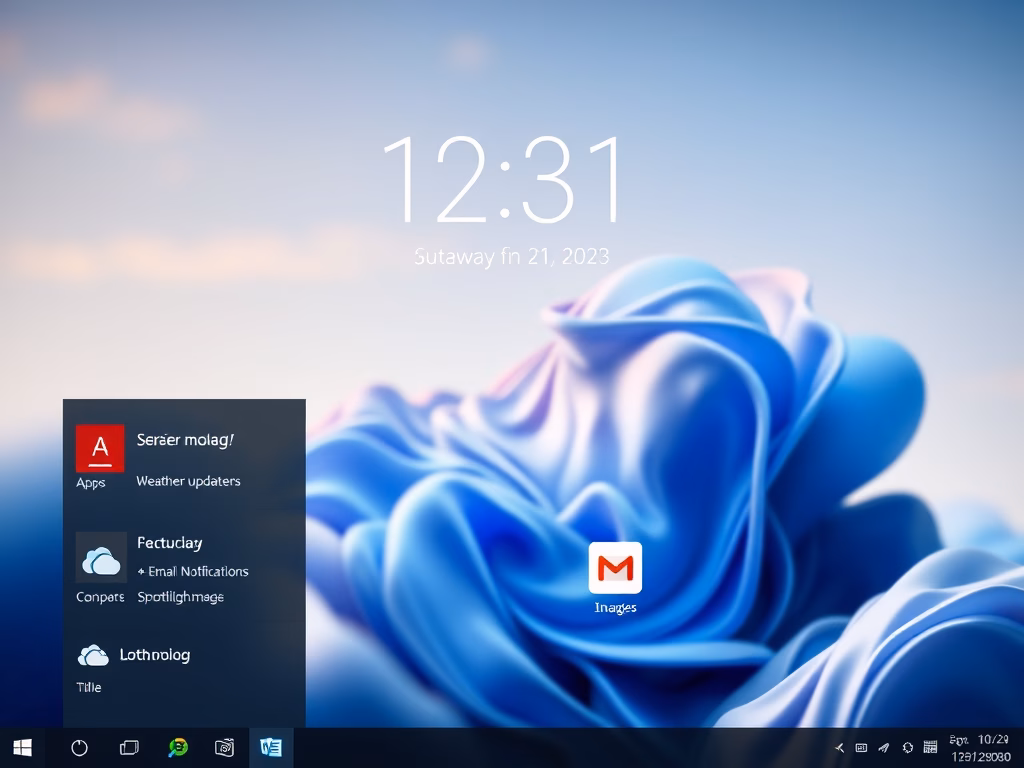Open Task View from the taskbar
The height and width of the screenshot is (768, 1024).
[129, 748]
